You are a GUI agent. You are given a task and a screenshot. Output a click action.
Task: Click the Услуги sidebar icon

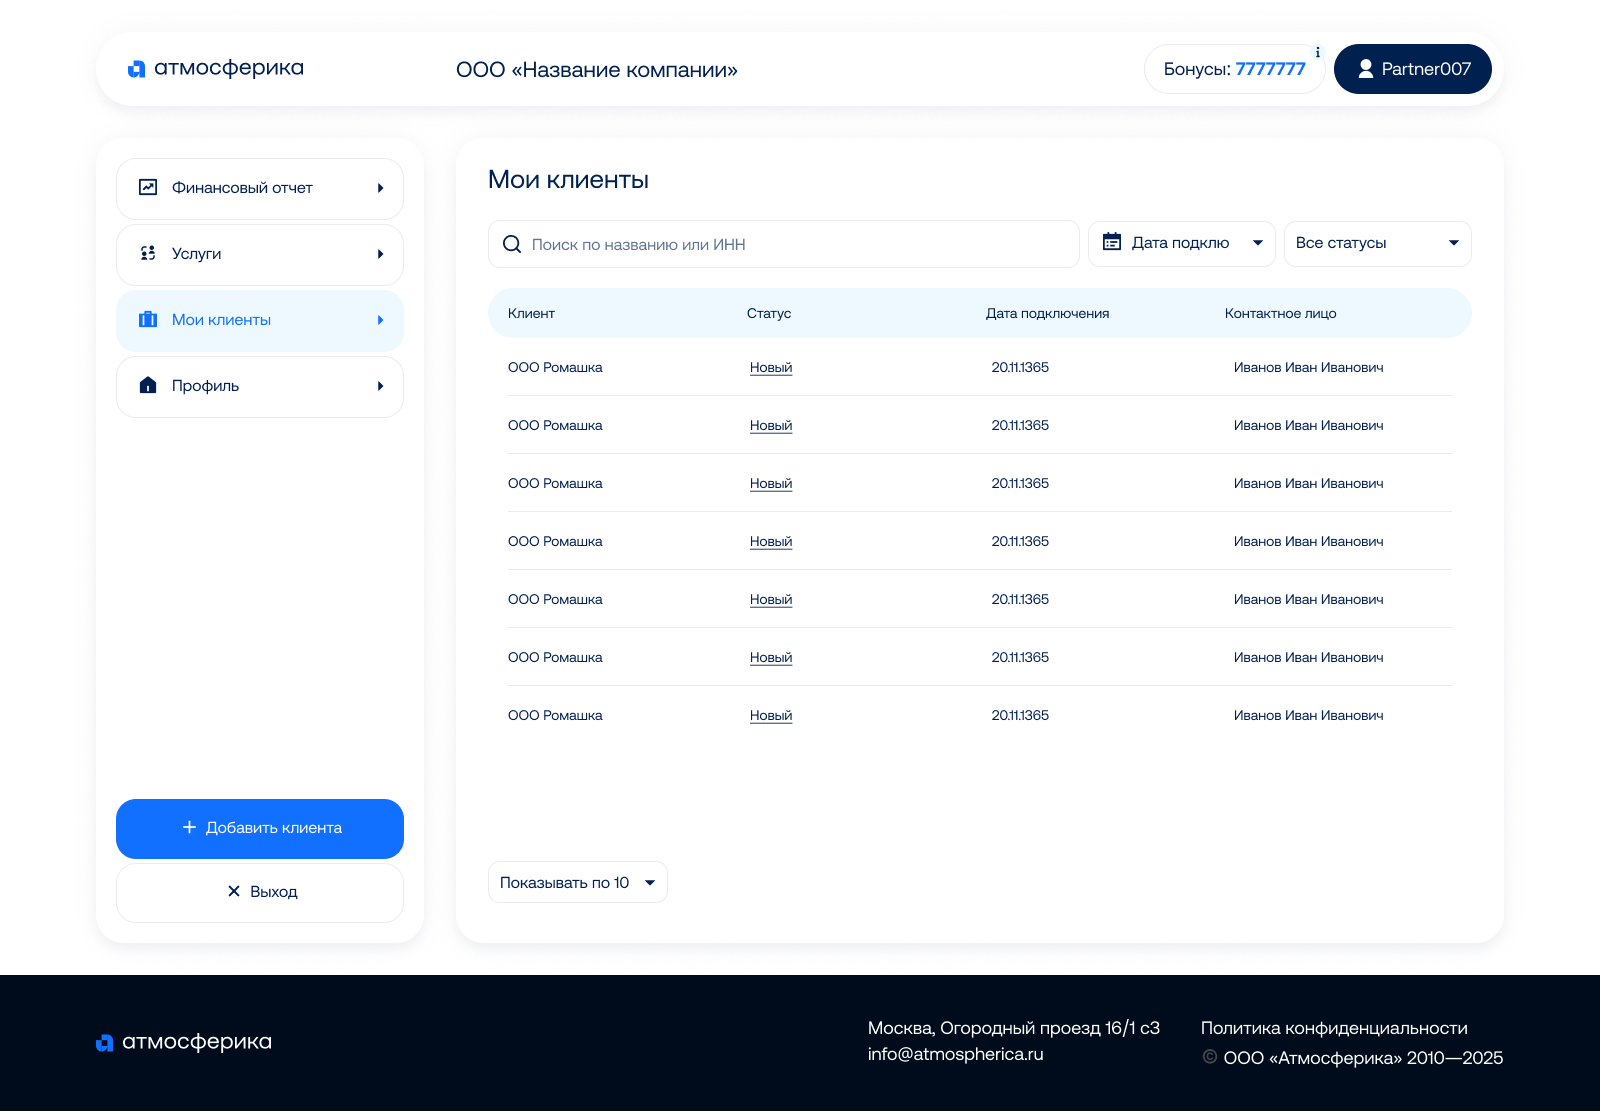click(x=148, y=253)
